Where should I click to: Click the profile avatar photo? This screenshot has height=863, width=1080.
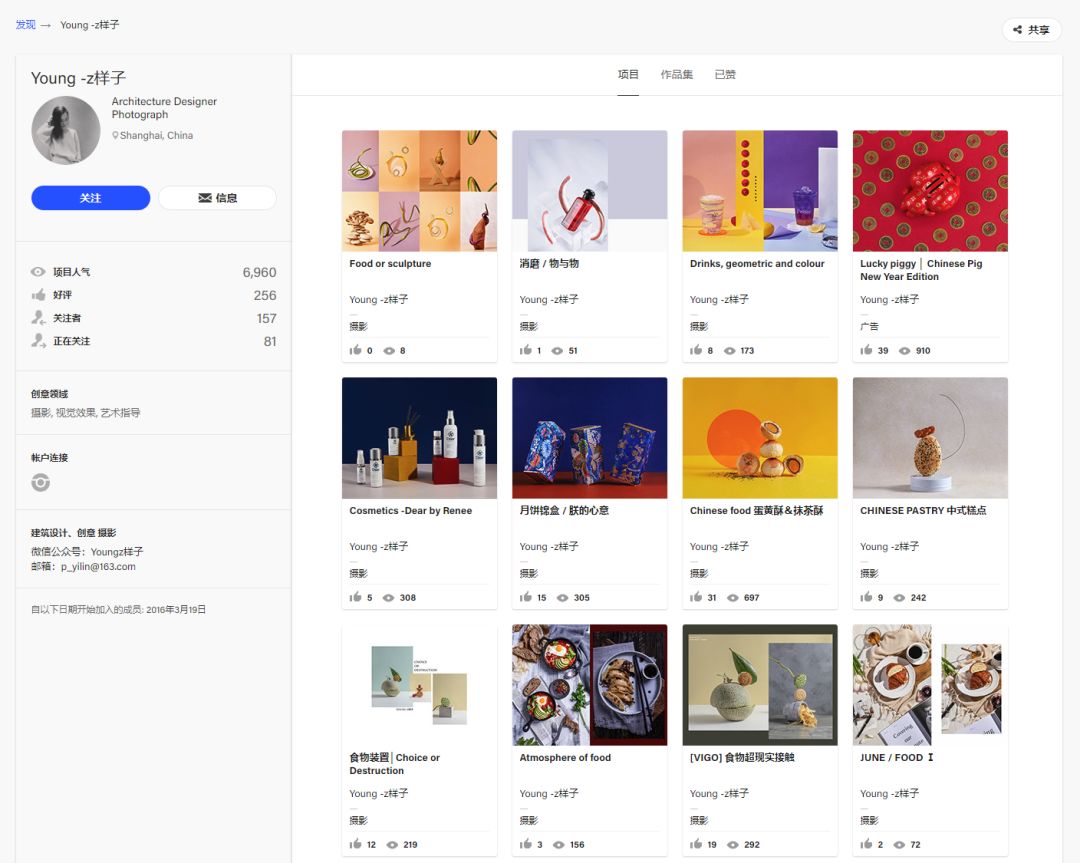coord(66,130)
